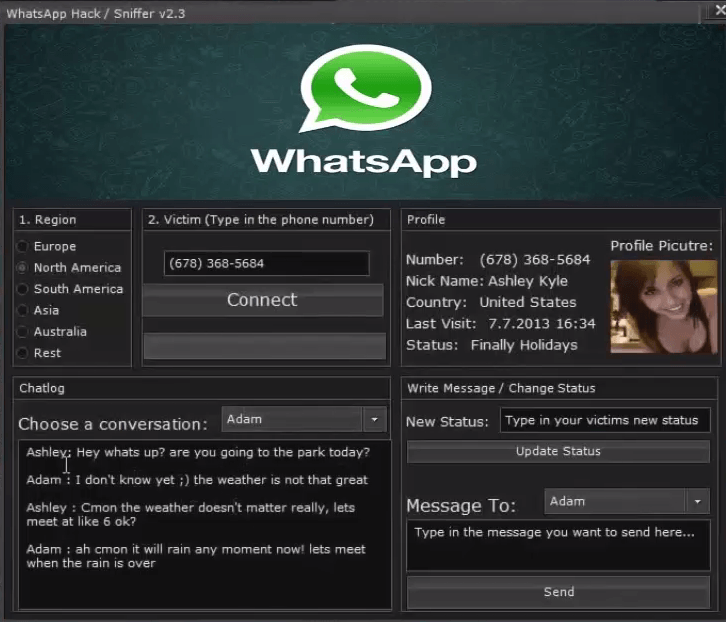Viewport: 726px width, 622px height.
Task: Close the Sniffer v2.3 window
Action: pos(719,9)
